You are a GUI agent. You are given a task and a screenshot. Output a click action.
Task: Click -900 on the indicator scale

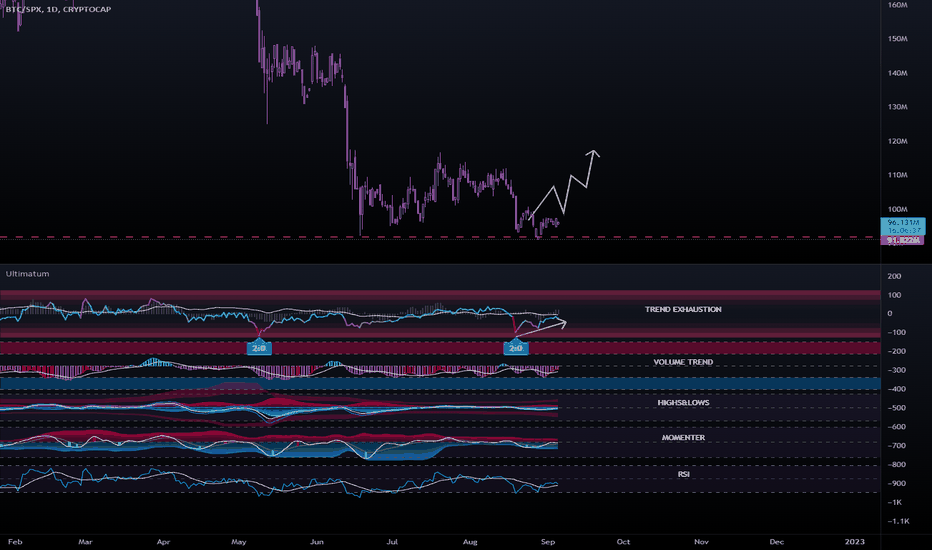(896, 483)
